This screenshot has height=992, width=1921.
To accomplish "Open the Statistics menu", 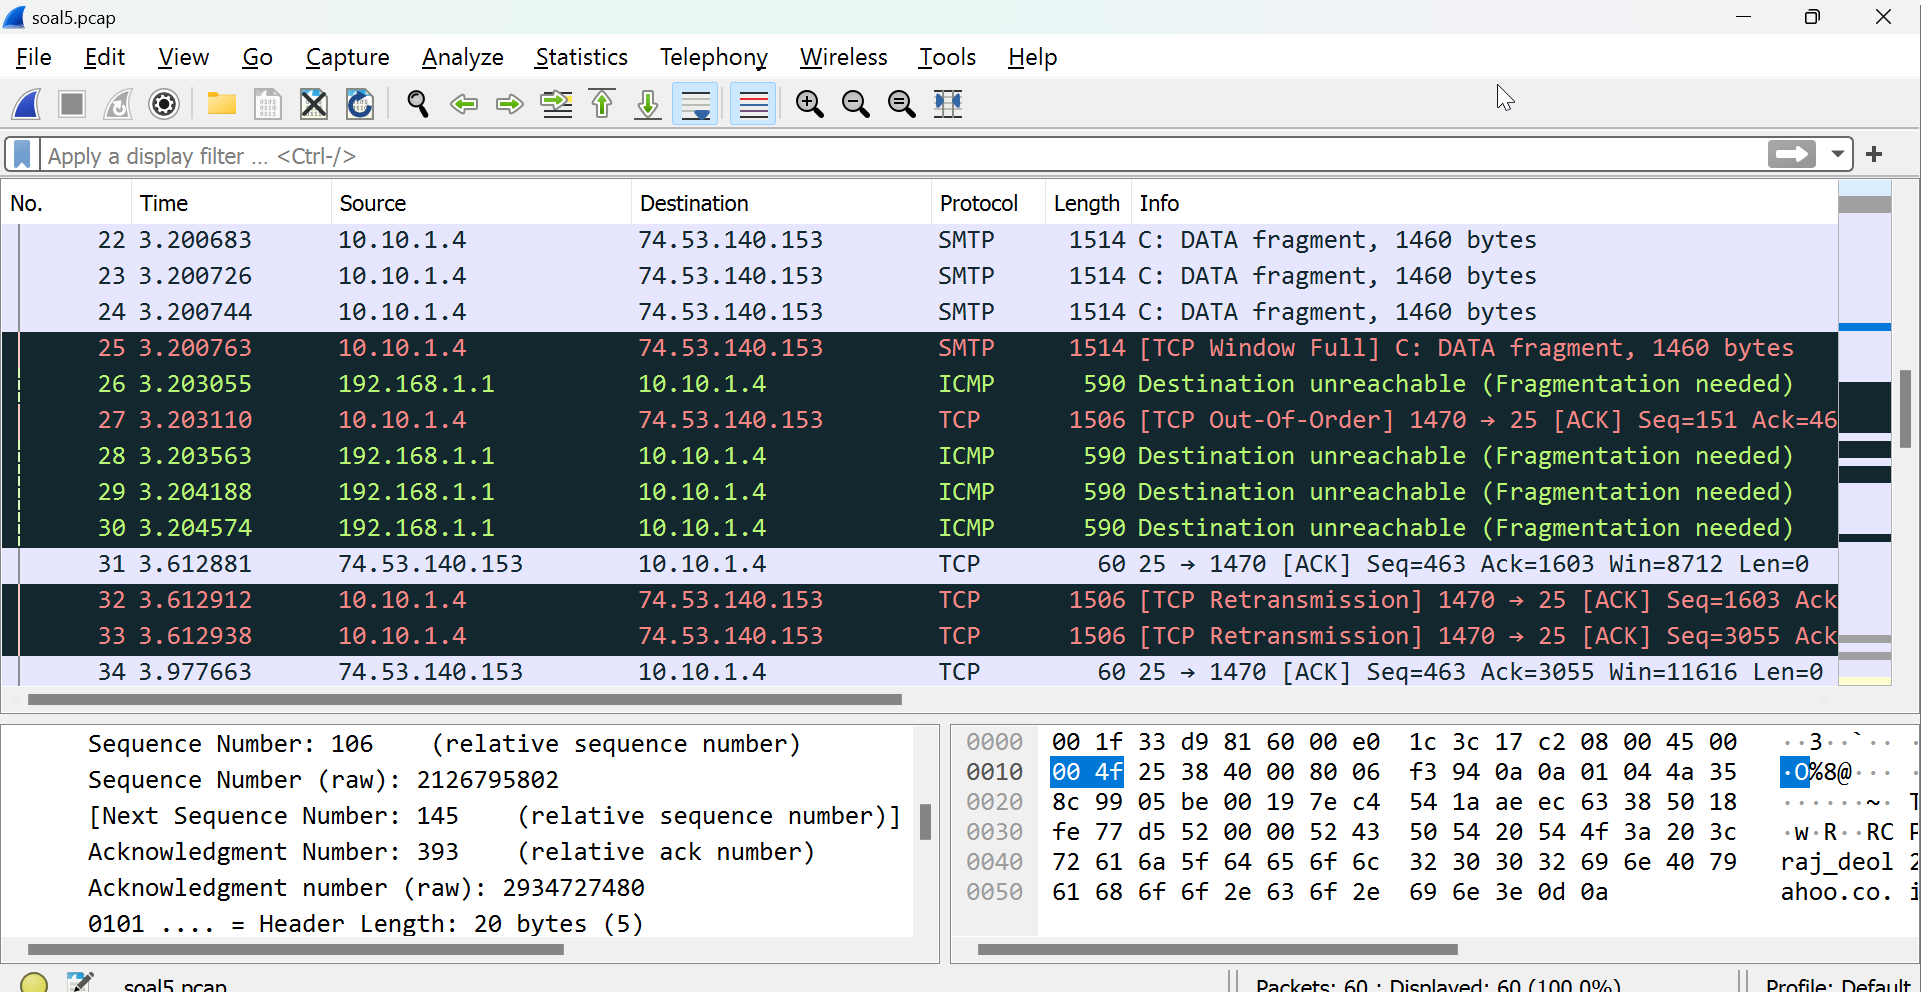I will (x=581, y=57).
